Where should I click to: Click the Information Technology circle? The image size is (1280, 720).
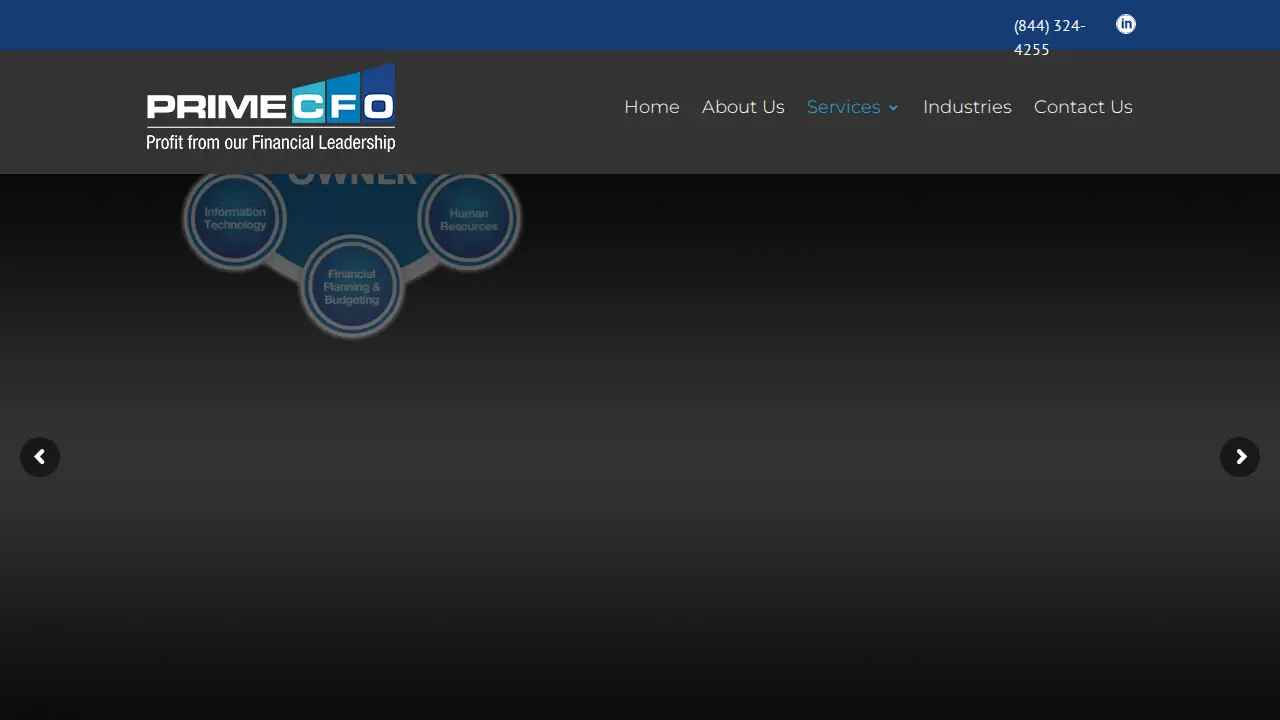tap(235, 218)
